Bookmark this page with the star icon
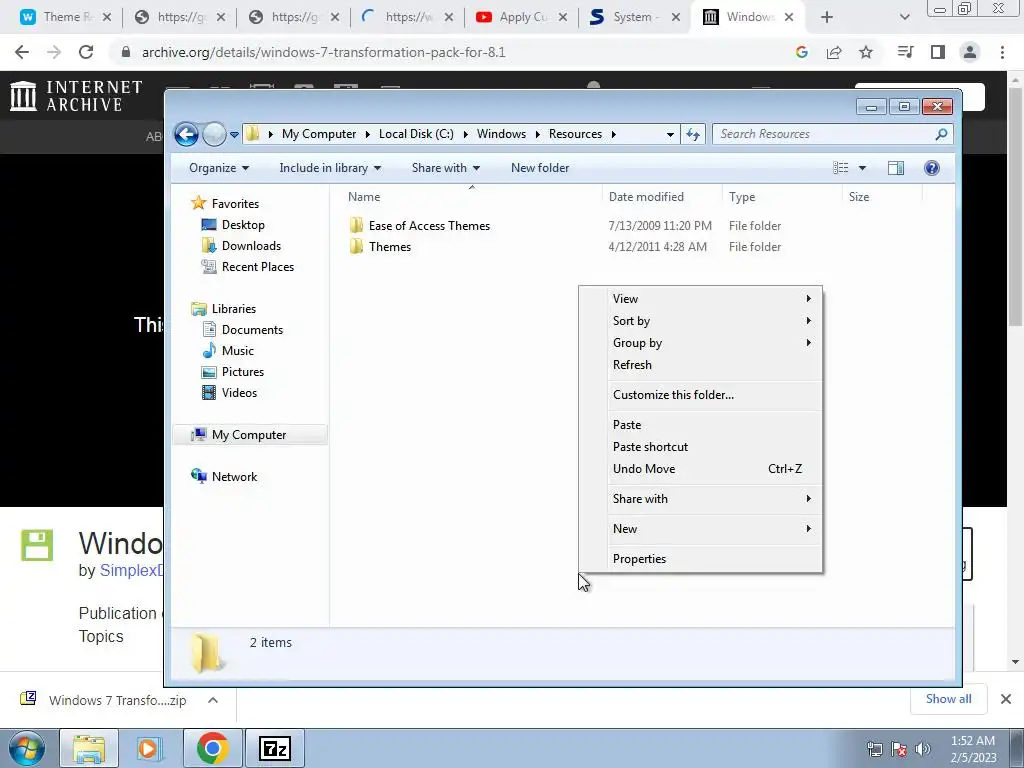 [866, 52]
